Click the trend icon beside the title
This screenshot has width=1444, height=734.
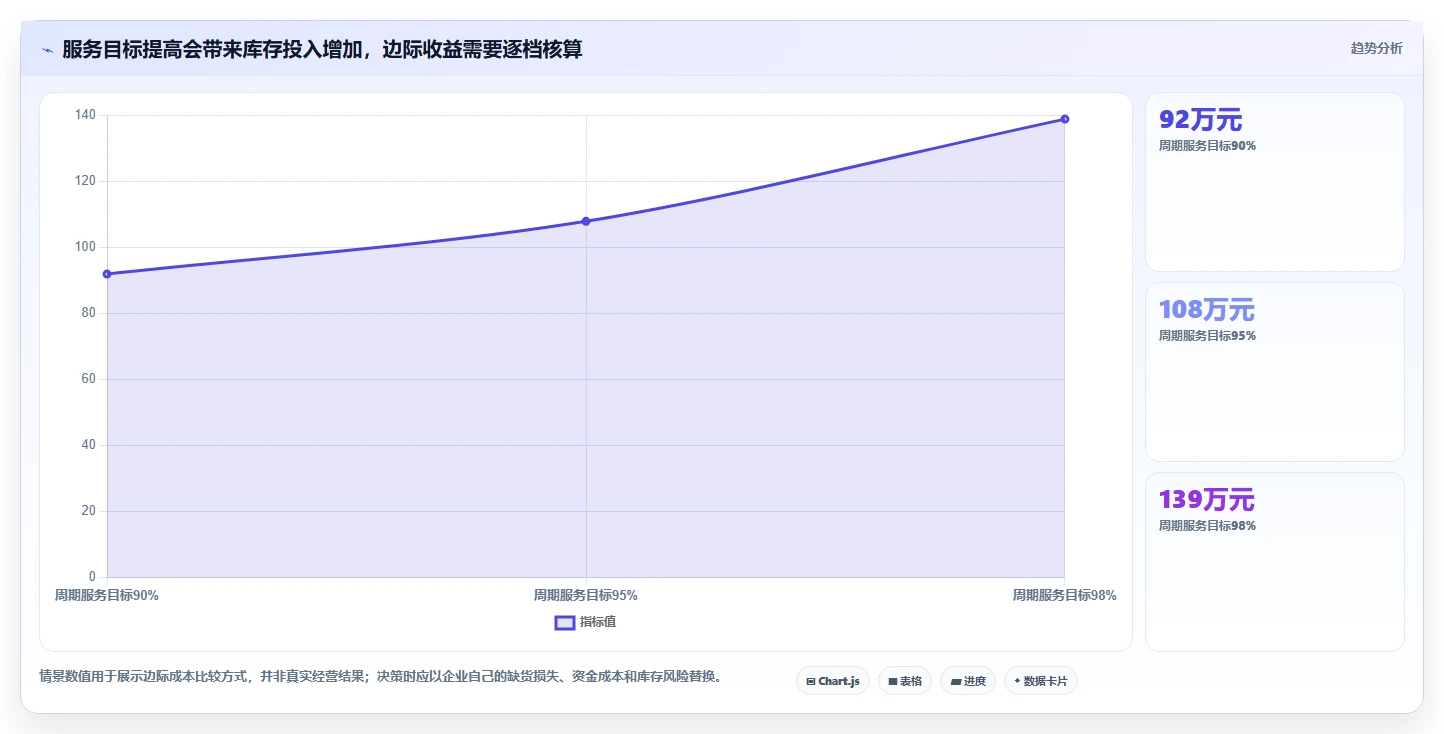tap(47, 50)
